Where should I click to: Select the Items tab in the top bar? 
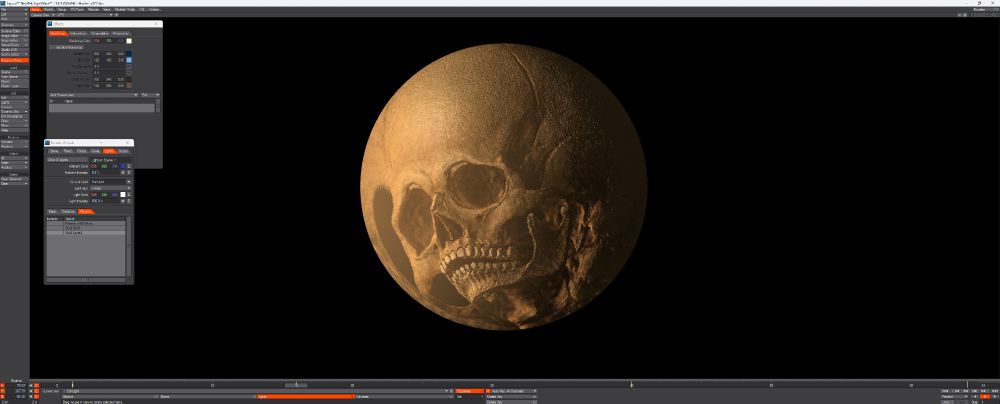(x=36, y=10)
